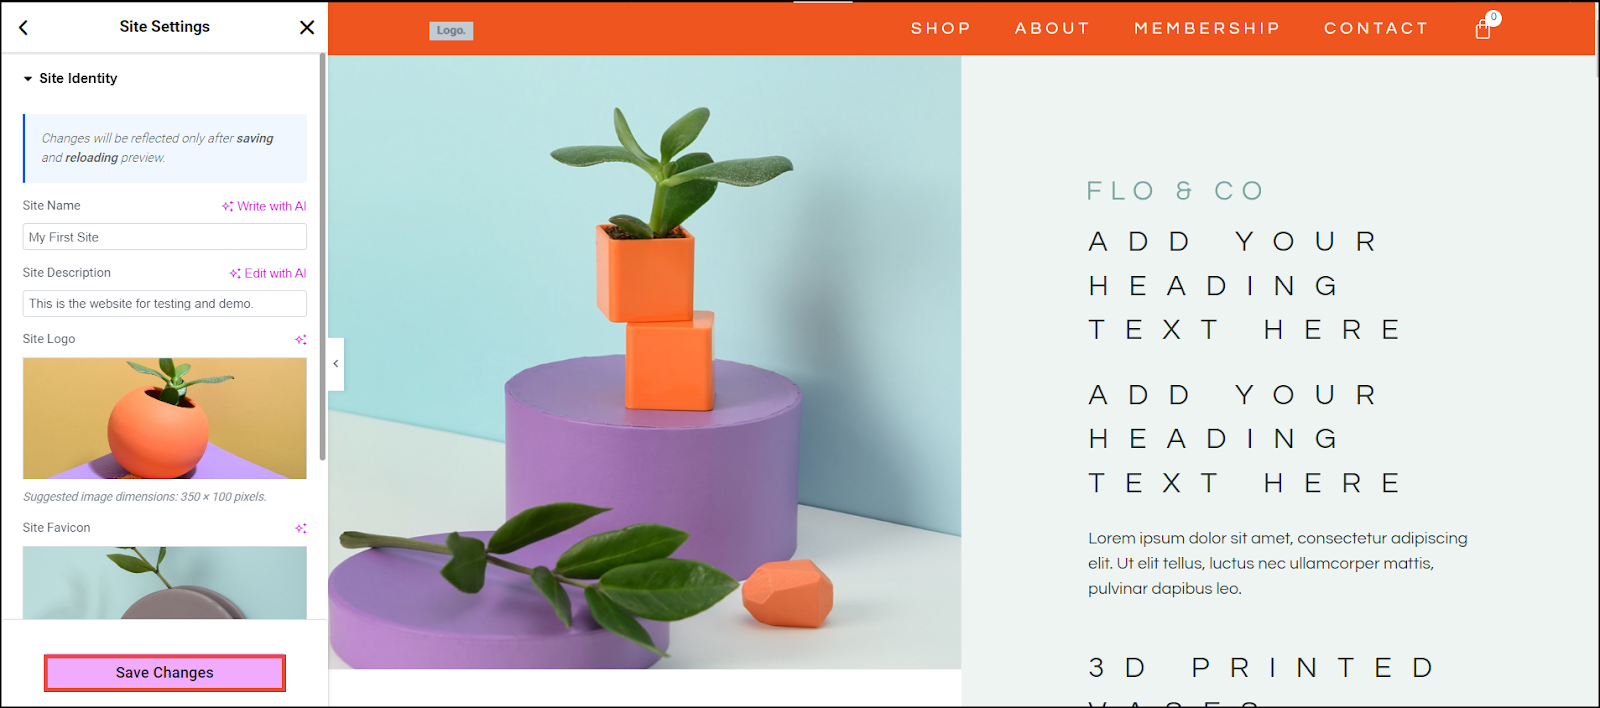Open the Shop menu item
1600x708 pixels.
pos(941,28)
